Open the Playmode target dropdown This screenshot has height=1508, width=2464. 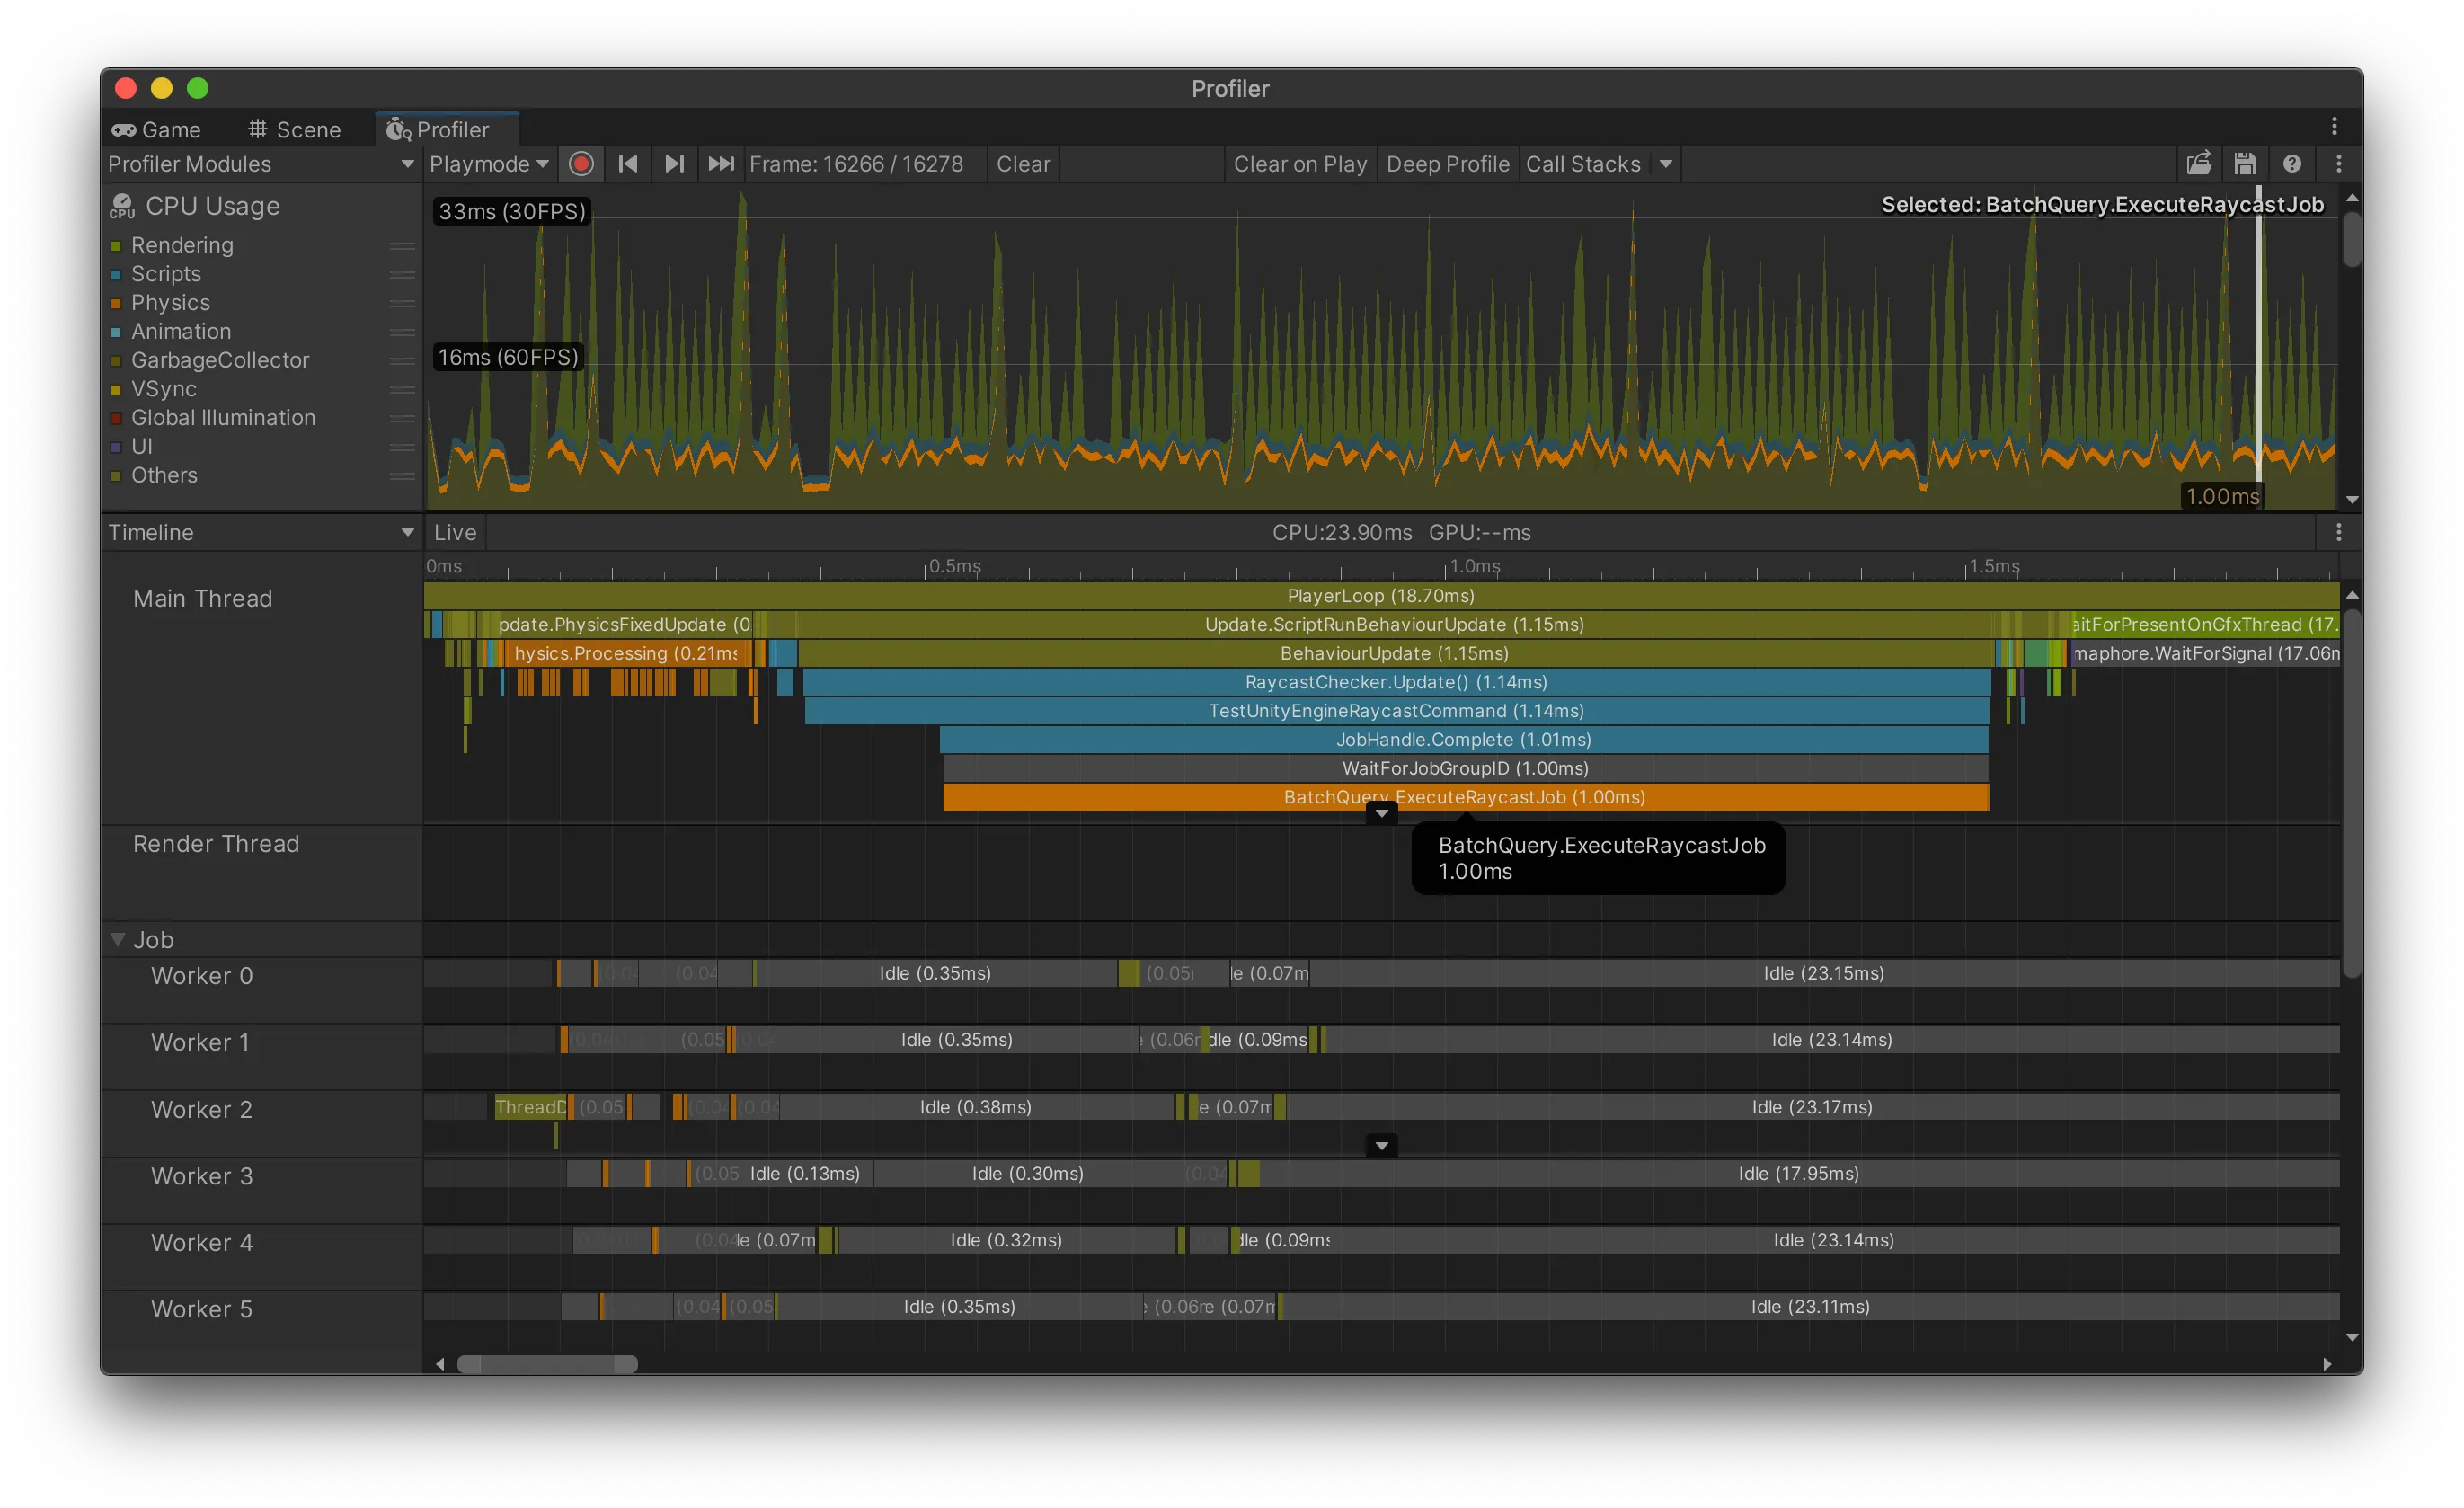pyautogui.click(x=489, y=164)
